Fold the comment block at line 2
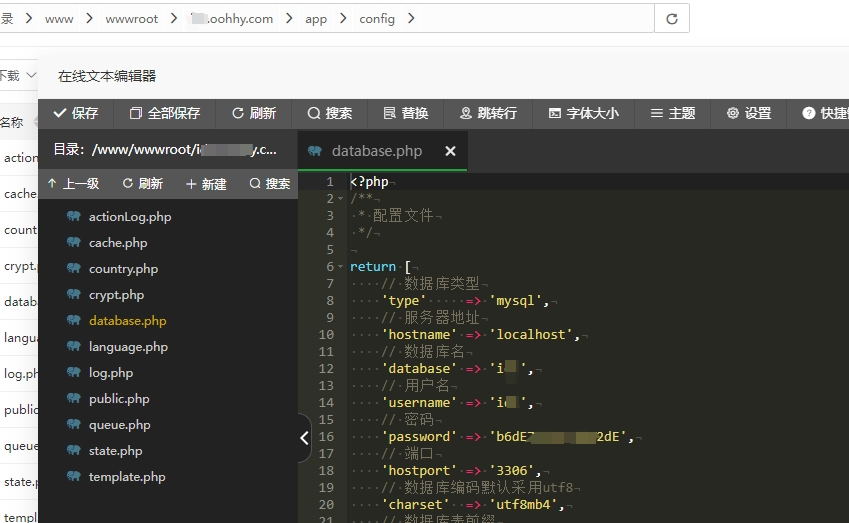 341,199
